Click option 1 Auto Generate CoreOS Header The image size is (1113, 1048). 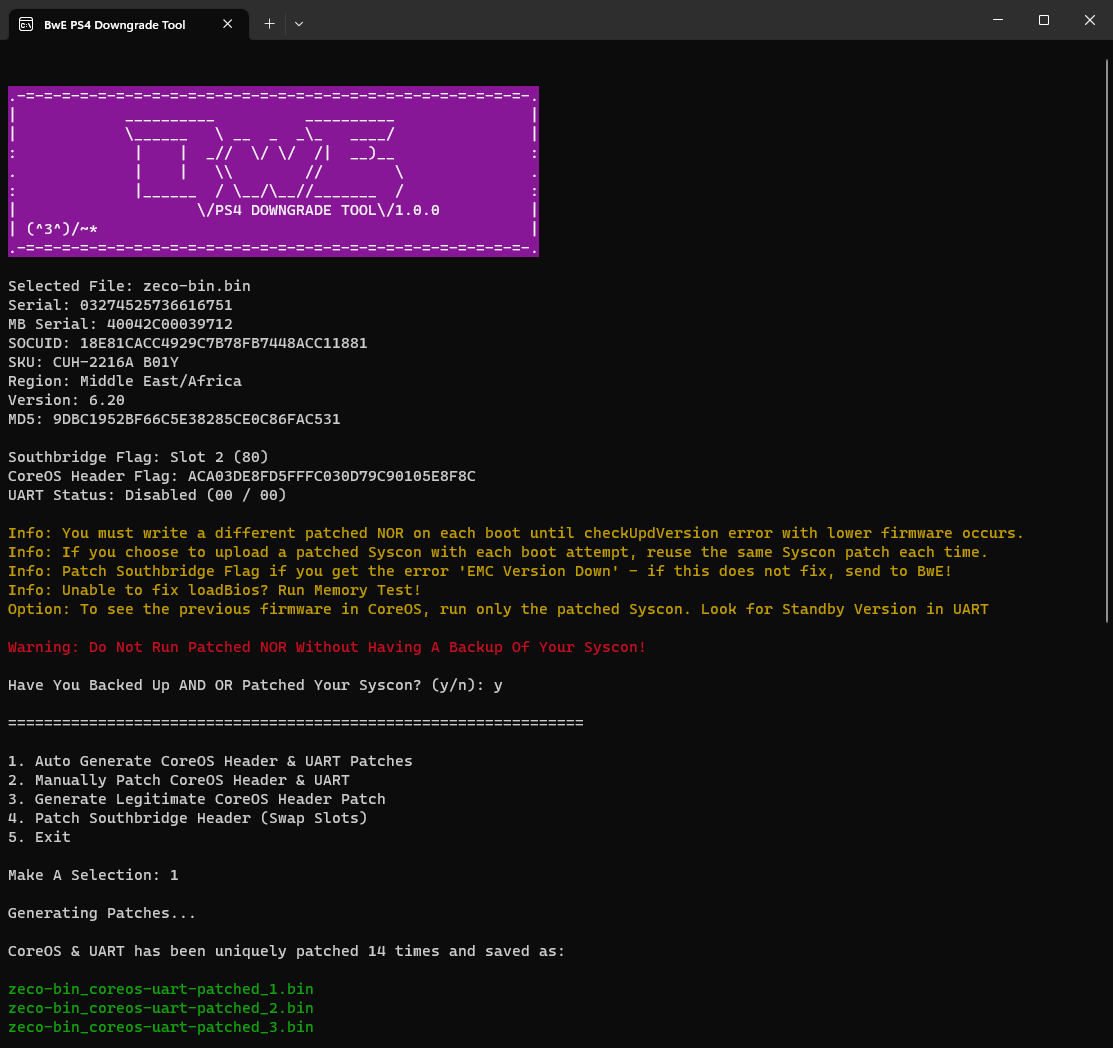(210, 761)
